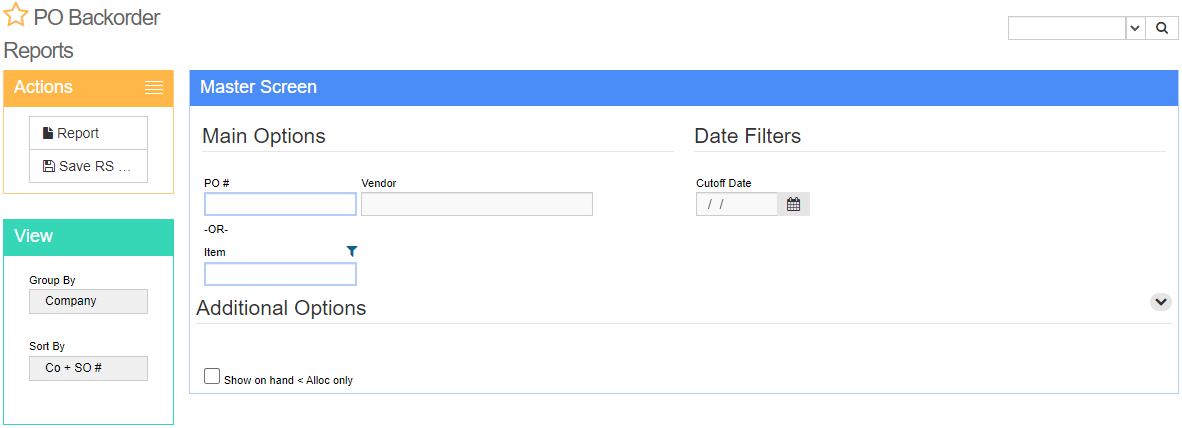Click the Item filter funnel icon

point(351,252)
